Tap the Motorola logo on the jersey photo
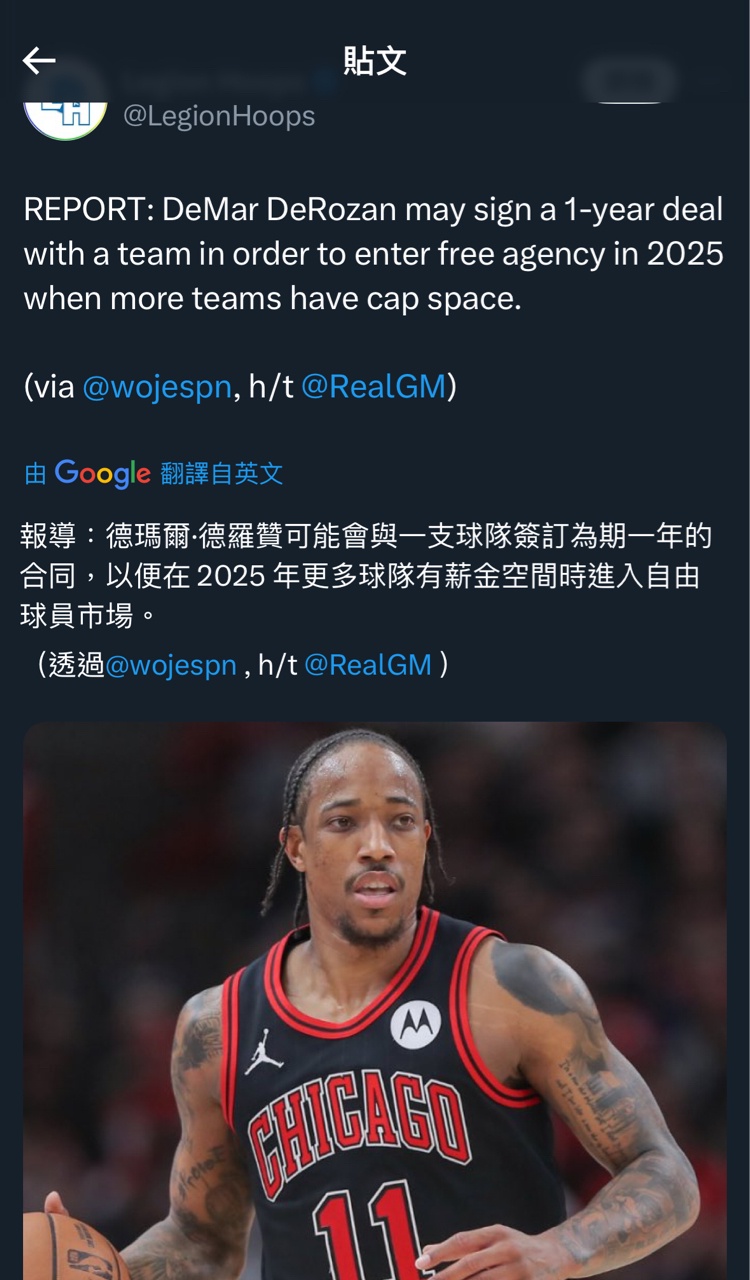The height and width of the screenshot is (1280, 750). point(415,1024)
